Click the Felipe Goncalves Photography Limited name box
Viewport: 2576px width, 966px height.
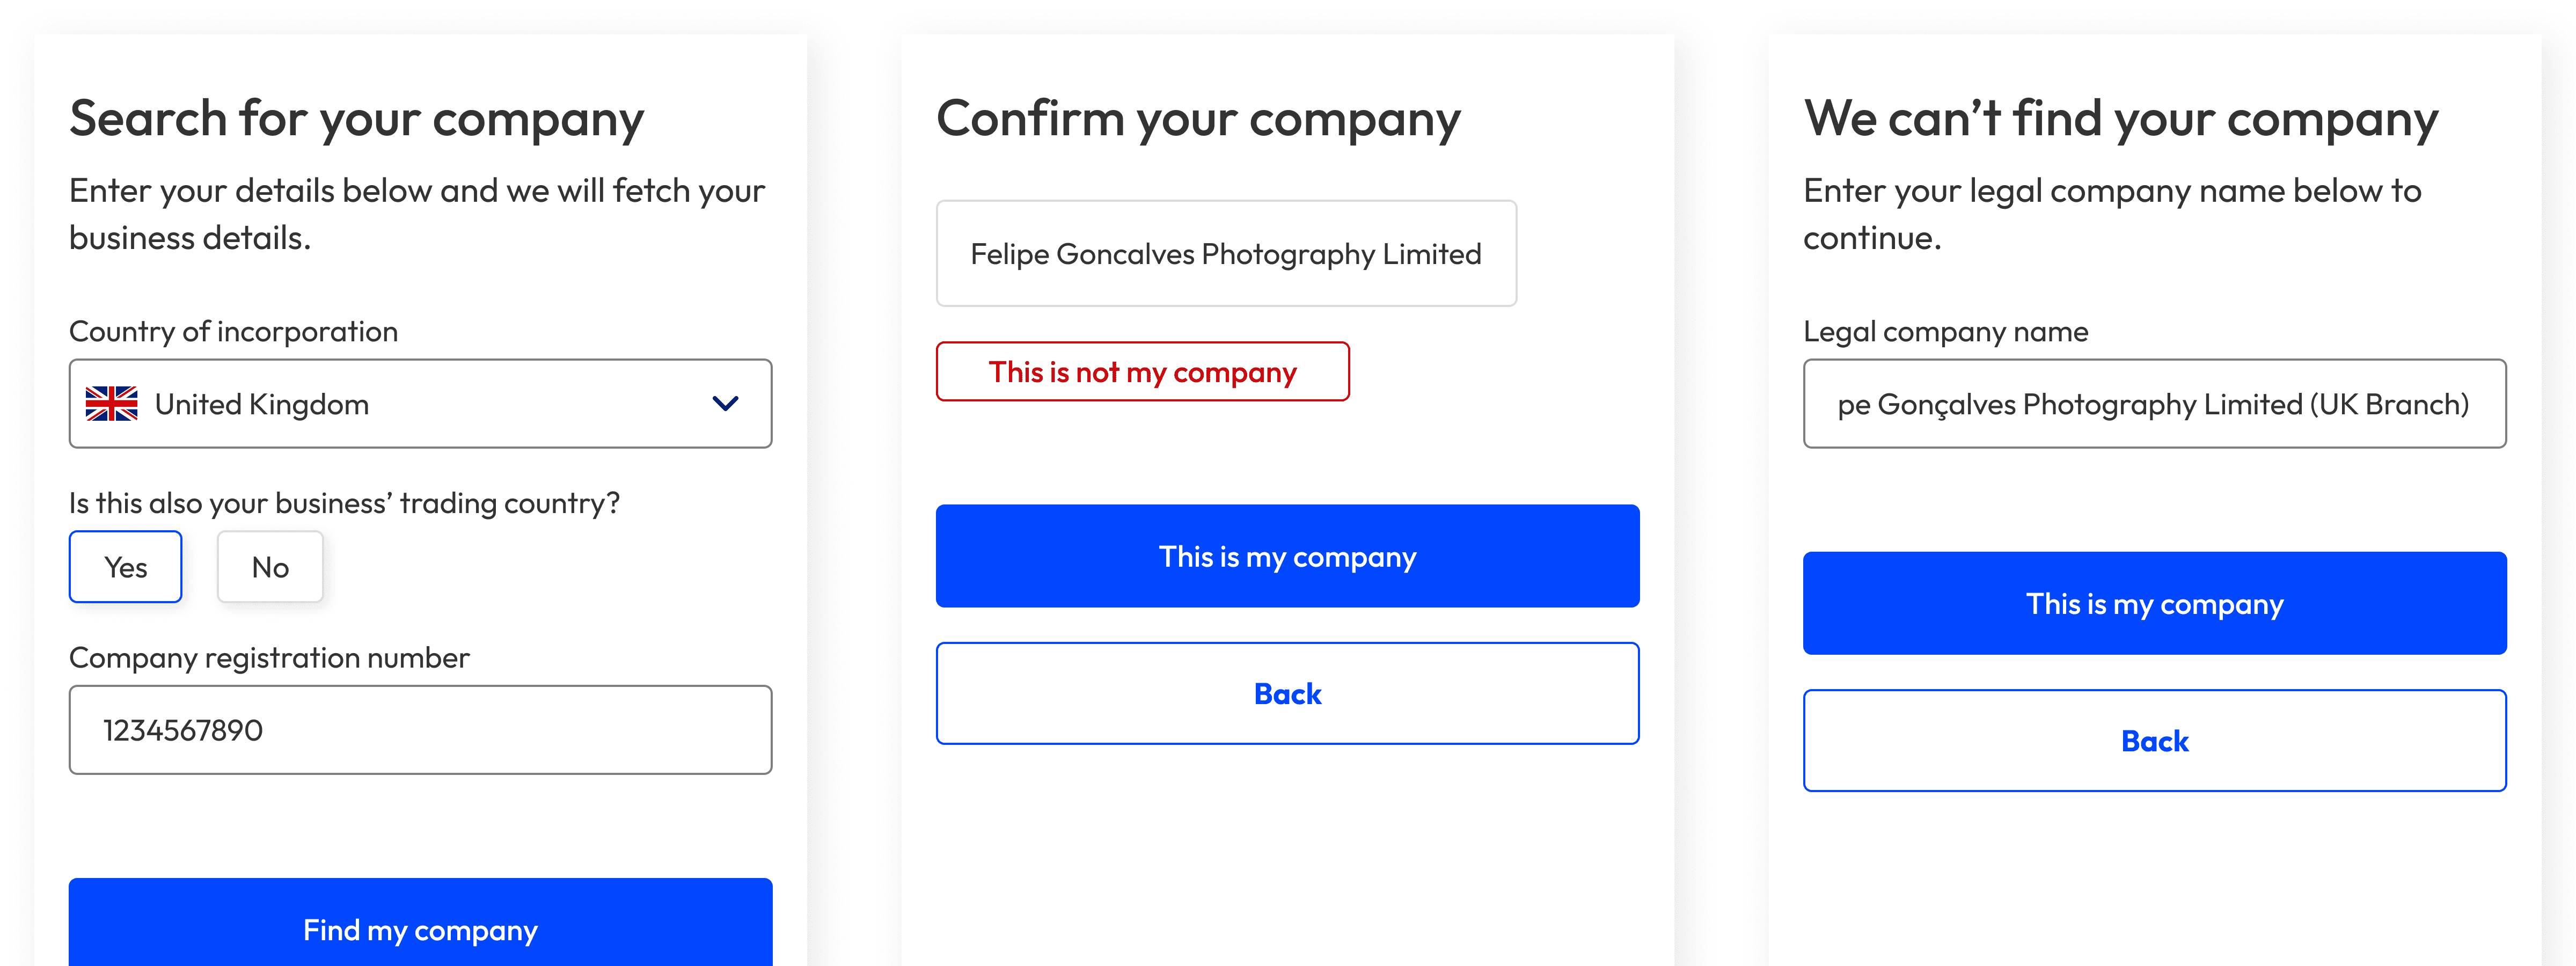(x=1226, y=253)
